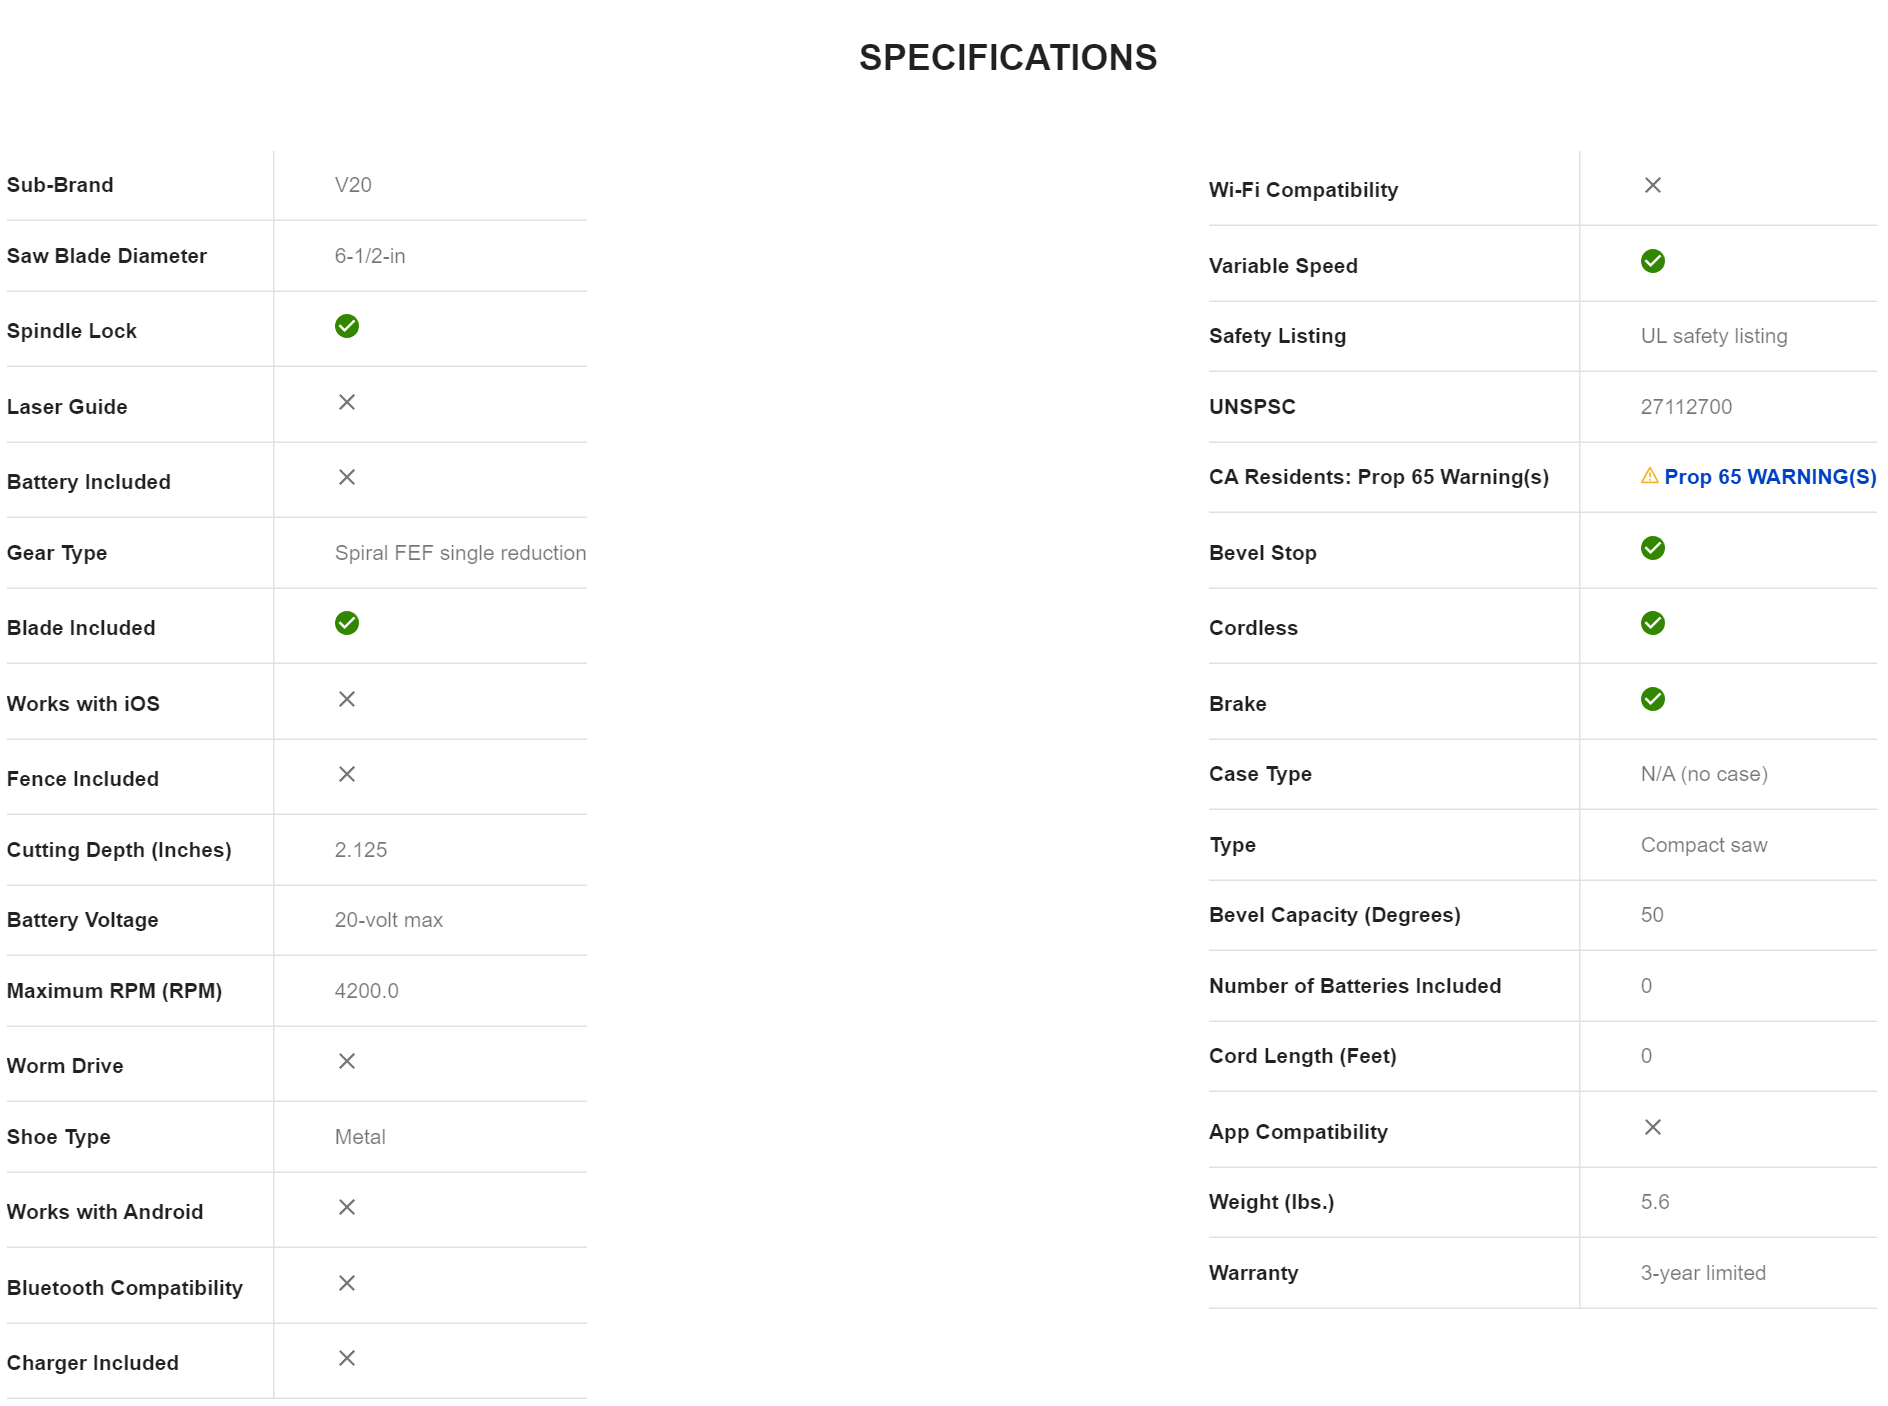Click the App Compatibility X mark
Image resolution: width=1888 pixels, height=1406 pixels.
[x=1652, y=1127]
